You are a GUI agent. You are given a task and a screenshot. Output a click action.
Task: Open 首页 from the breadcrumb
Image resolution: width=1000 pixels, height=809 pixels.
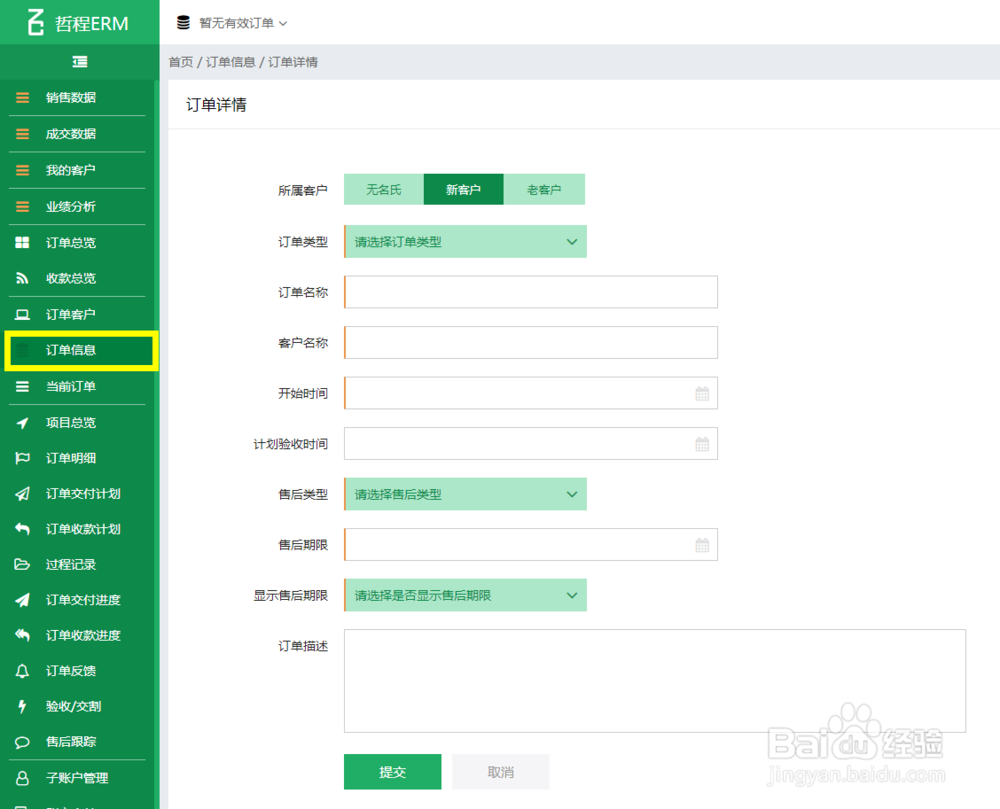click(x=180, y=61)
